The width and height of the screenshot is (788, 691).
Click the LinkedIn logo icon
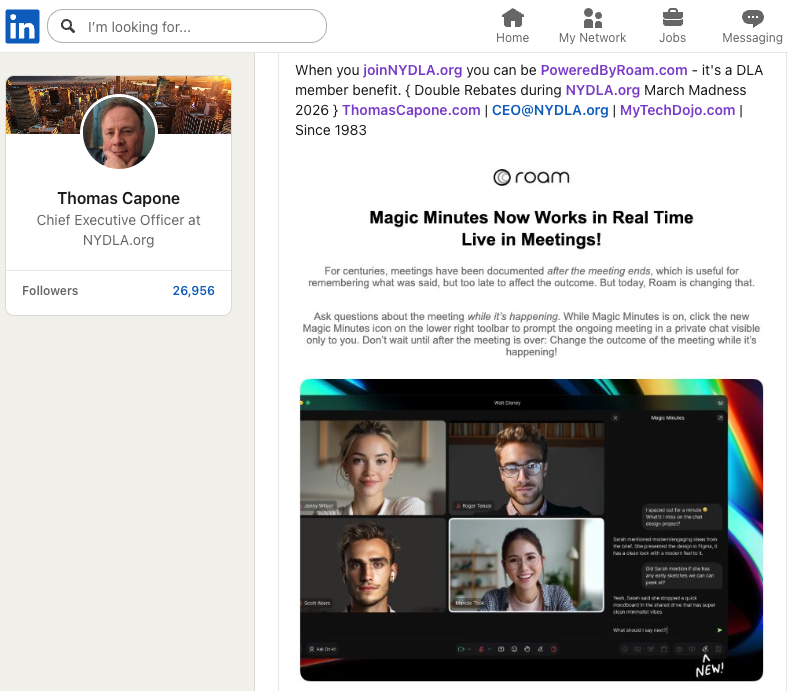tap(22, 26)
